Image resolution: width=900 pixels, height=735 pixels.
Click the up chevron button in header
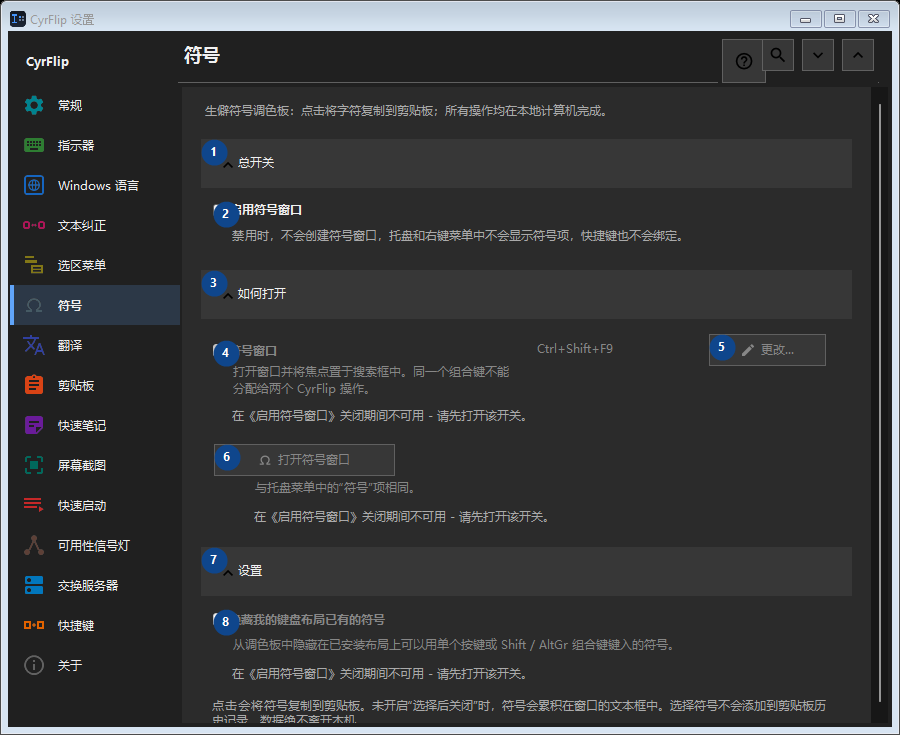858,55
